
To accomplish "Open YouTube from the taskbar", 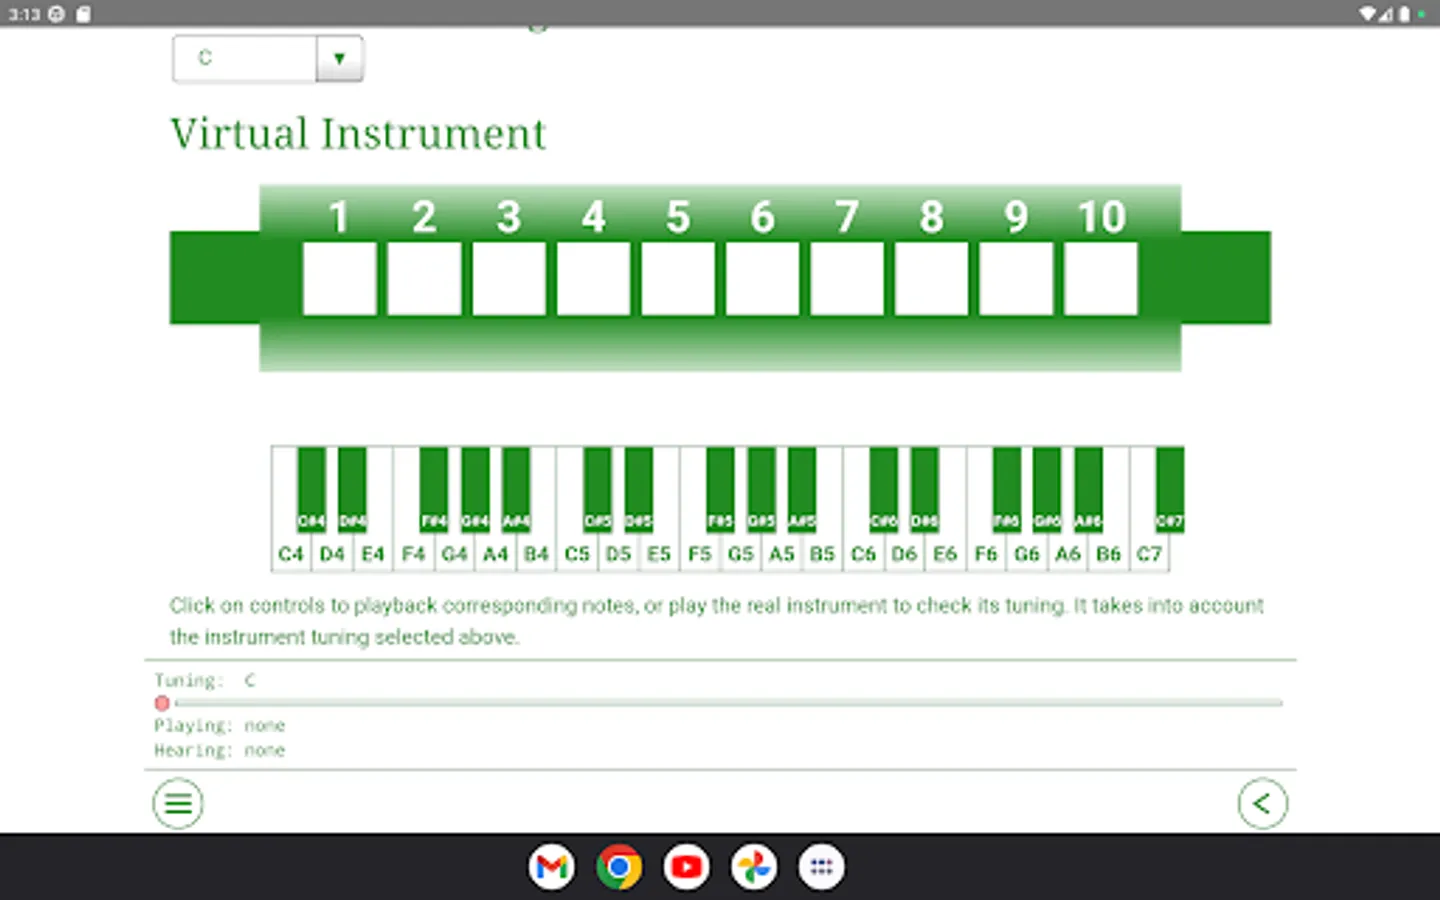I will pos(687,867).
